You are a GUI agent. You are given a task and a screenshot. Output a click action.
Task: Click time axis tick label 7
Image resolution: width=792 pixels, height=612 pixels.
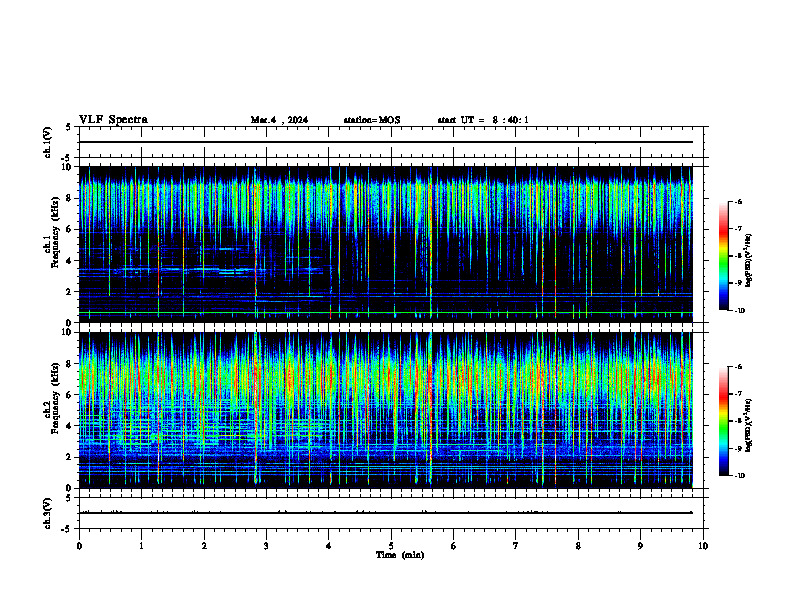click(516, 546)
